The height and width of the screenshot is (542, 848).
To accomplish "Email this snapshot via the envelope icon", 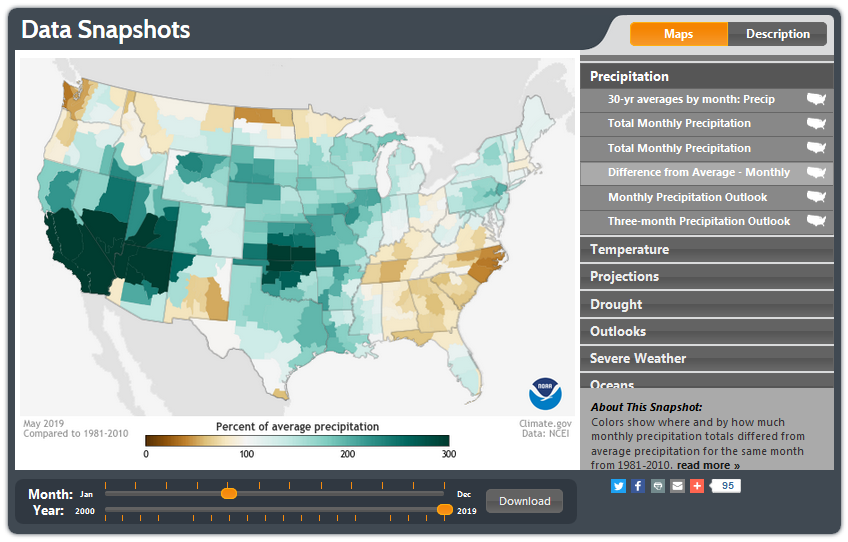I will point(677,486).
